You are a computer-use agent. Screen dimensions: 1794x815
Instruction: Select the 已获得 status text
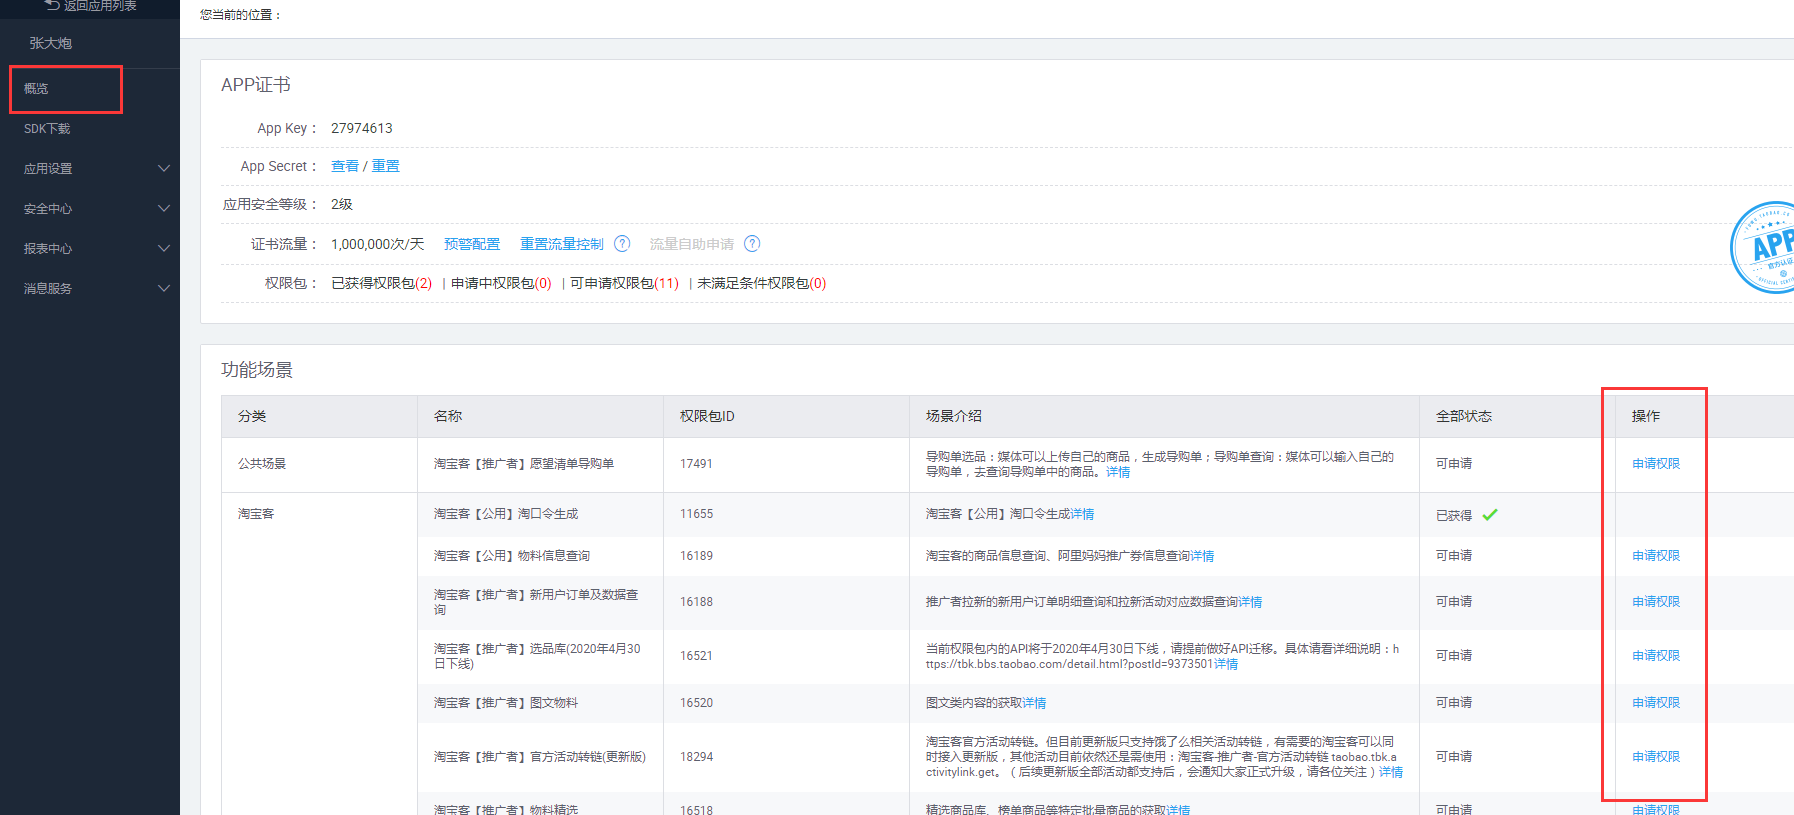pos(1454,516)
